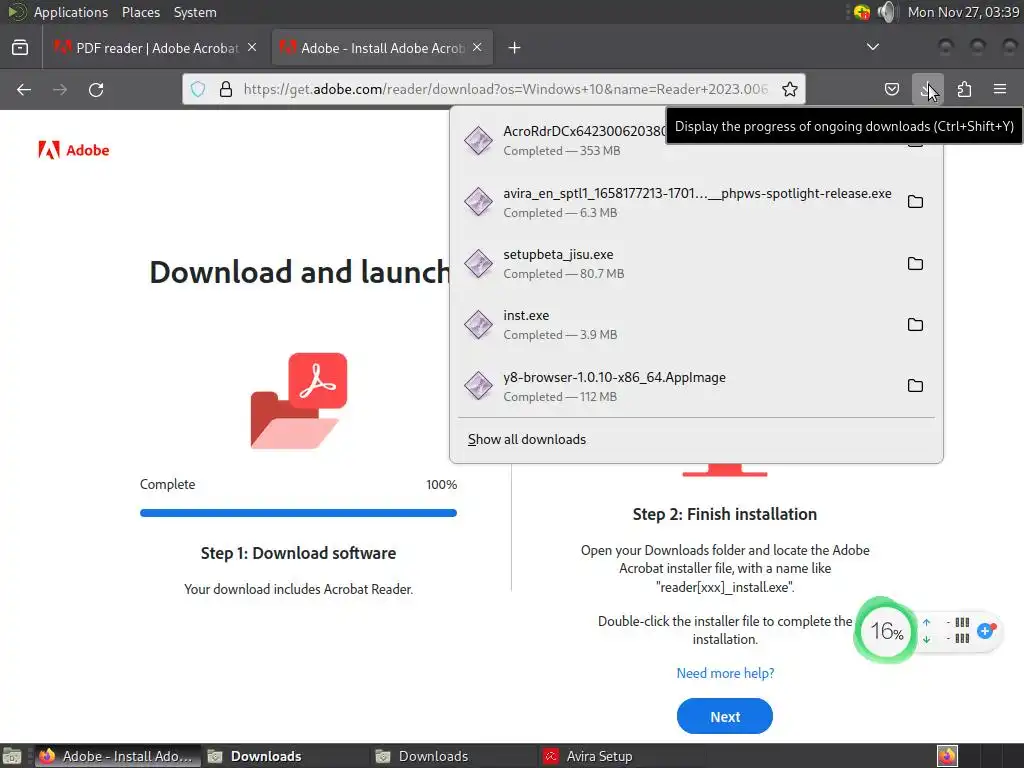
Task: Click the blue plus widget icon
Action: coord(986,631)
